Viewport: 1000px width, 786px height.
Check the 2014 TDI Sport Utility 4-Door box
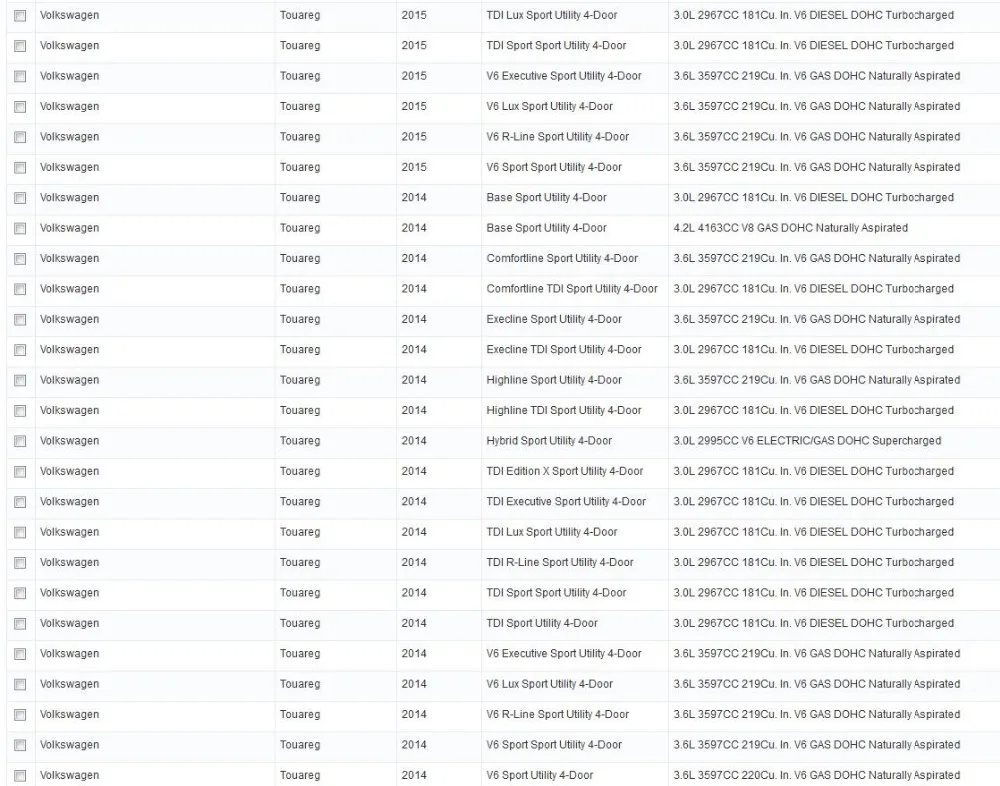coord(20,624)
